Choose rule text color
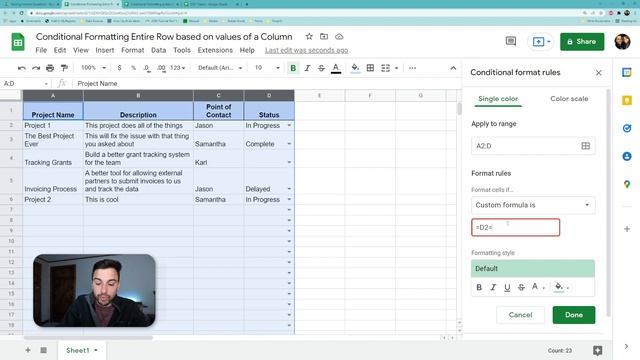Viewport: 640px width, 360px height. pyautogui.click(x=537, y=287)
